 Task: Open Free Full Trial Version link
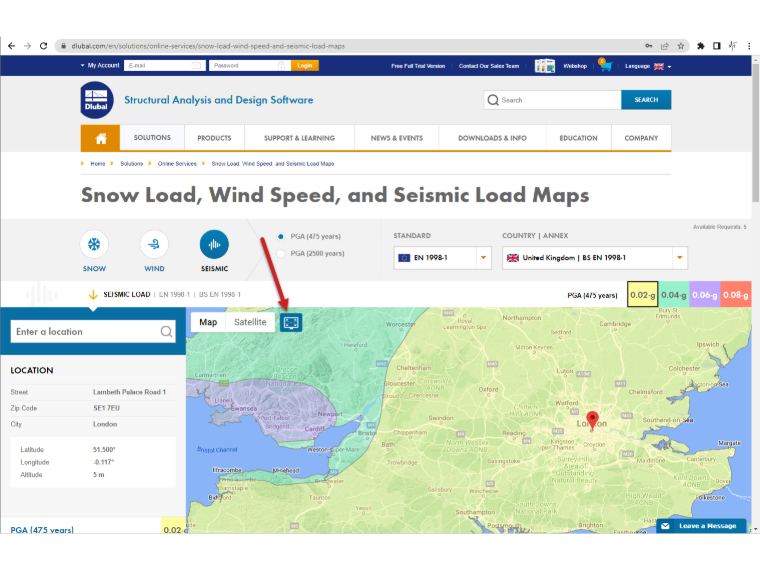click(x=418, y=66)
